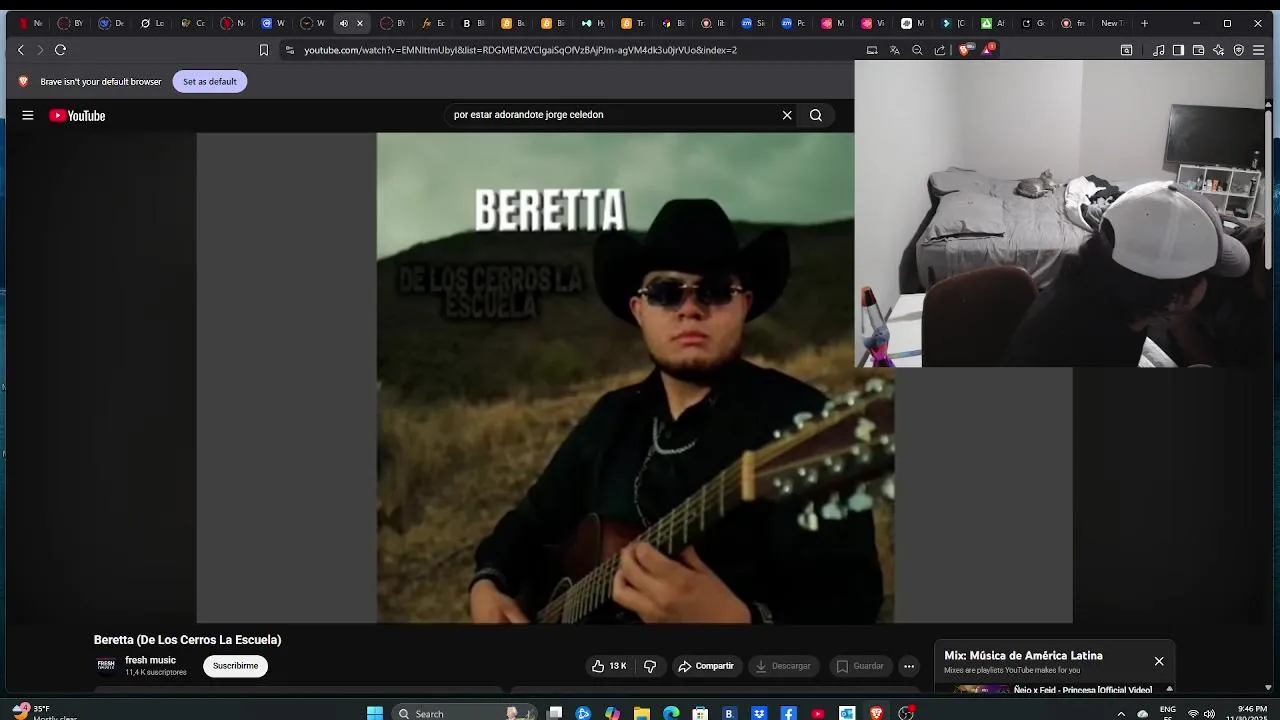The height and width of the screenshot is (720, 1280).
Task: Switch to the Hy tab
Action: coord(593,23)
